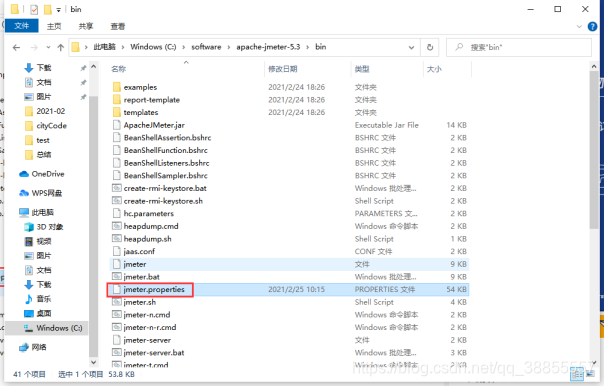This screenshot has height=386, width=605.
Task: Sort files by the 大小 column header
Action: click(x=434, y=69)
